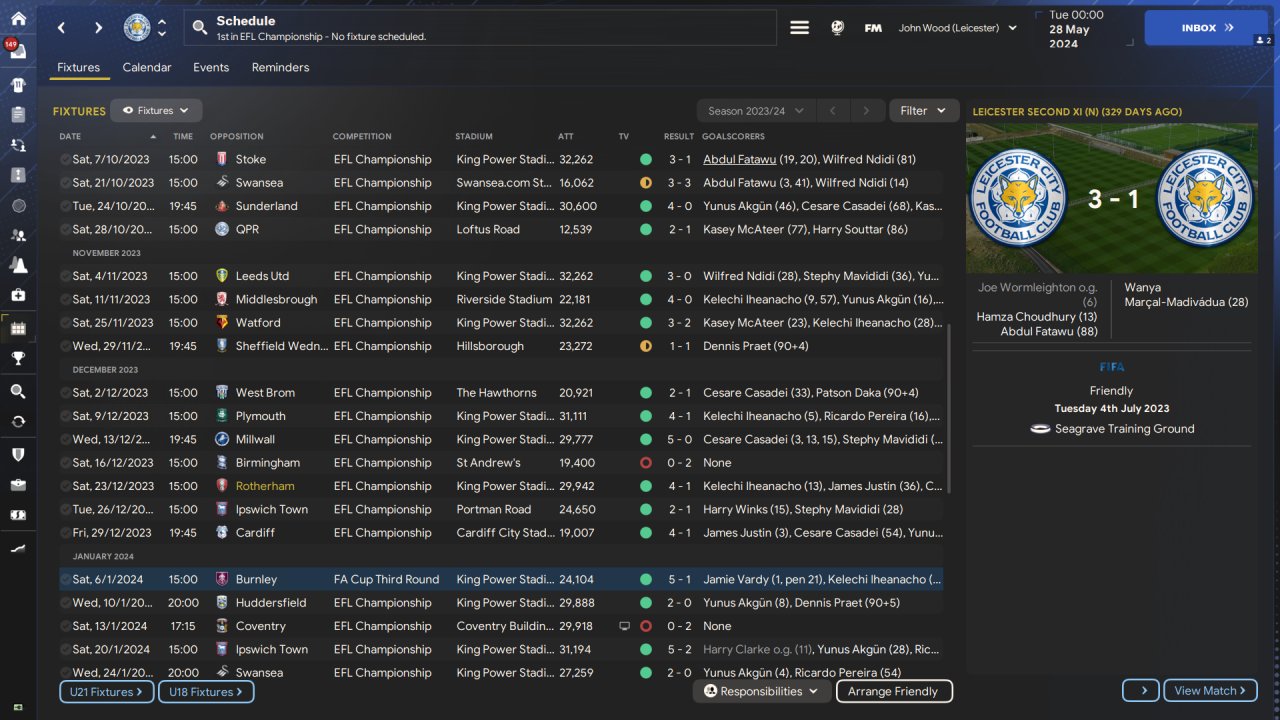The height and width of the screenshot is (720, 1280).
Task: Toggle the tick circle beside Sat, 21/10/2023
Action: [x=65, y=183]
